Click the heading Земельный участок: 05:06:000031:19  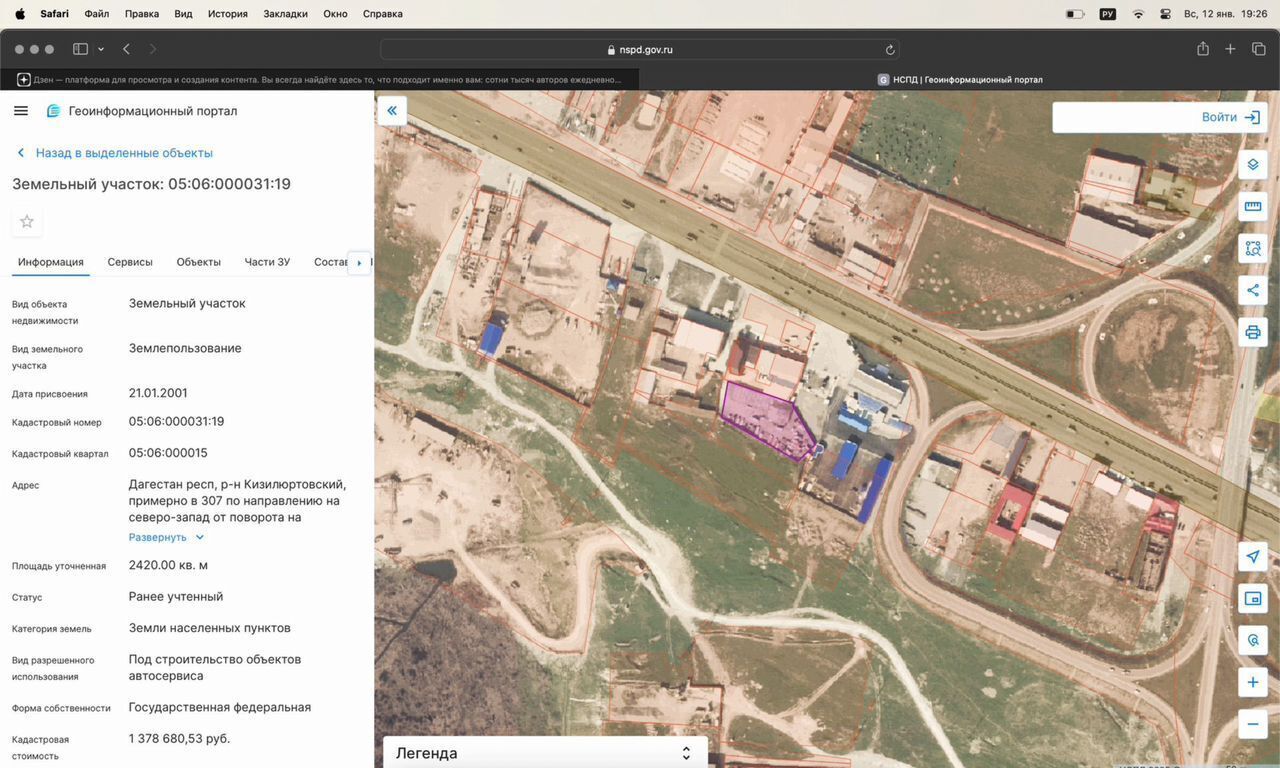pyautogui.click(x=151, y=184)
